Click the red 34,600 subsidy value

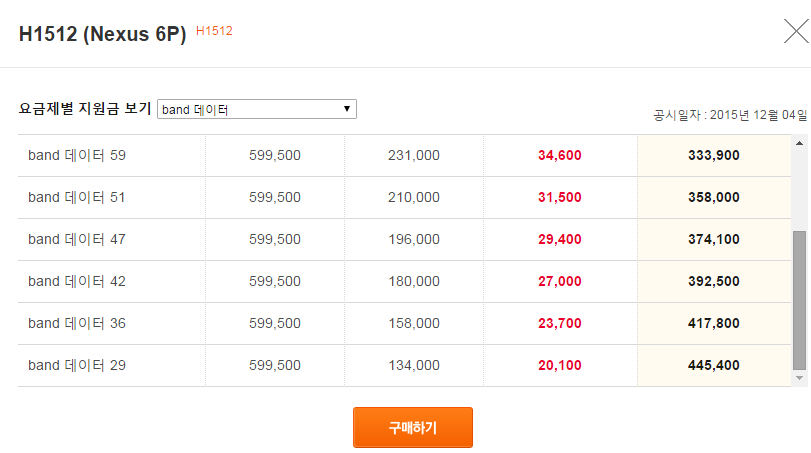[x=559, y=155]
